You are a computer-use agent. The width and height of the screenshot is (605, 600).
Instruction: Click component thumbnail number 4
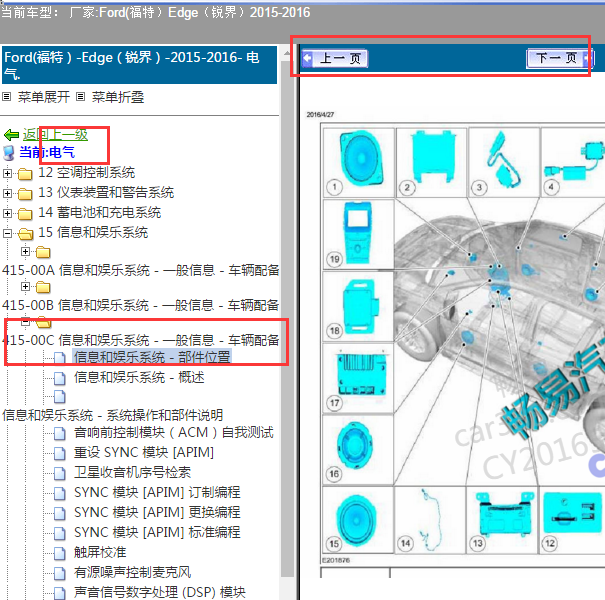point(573,162)
